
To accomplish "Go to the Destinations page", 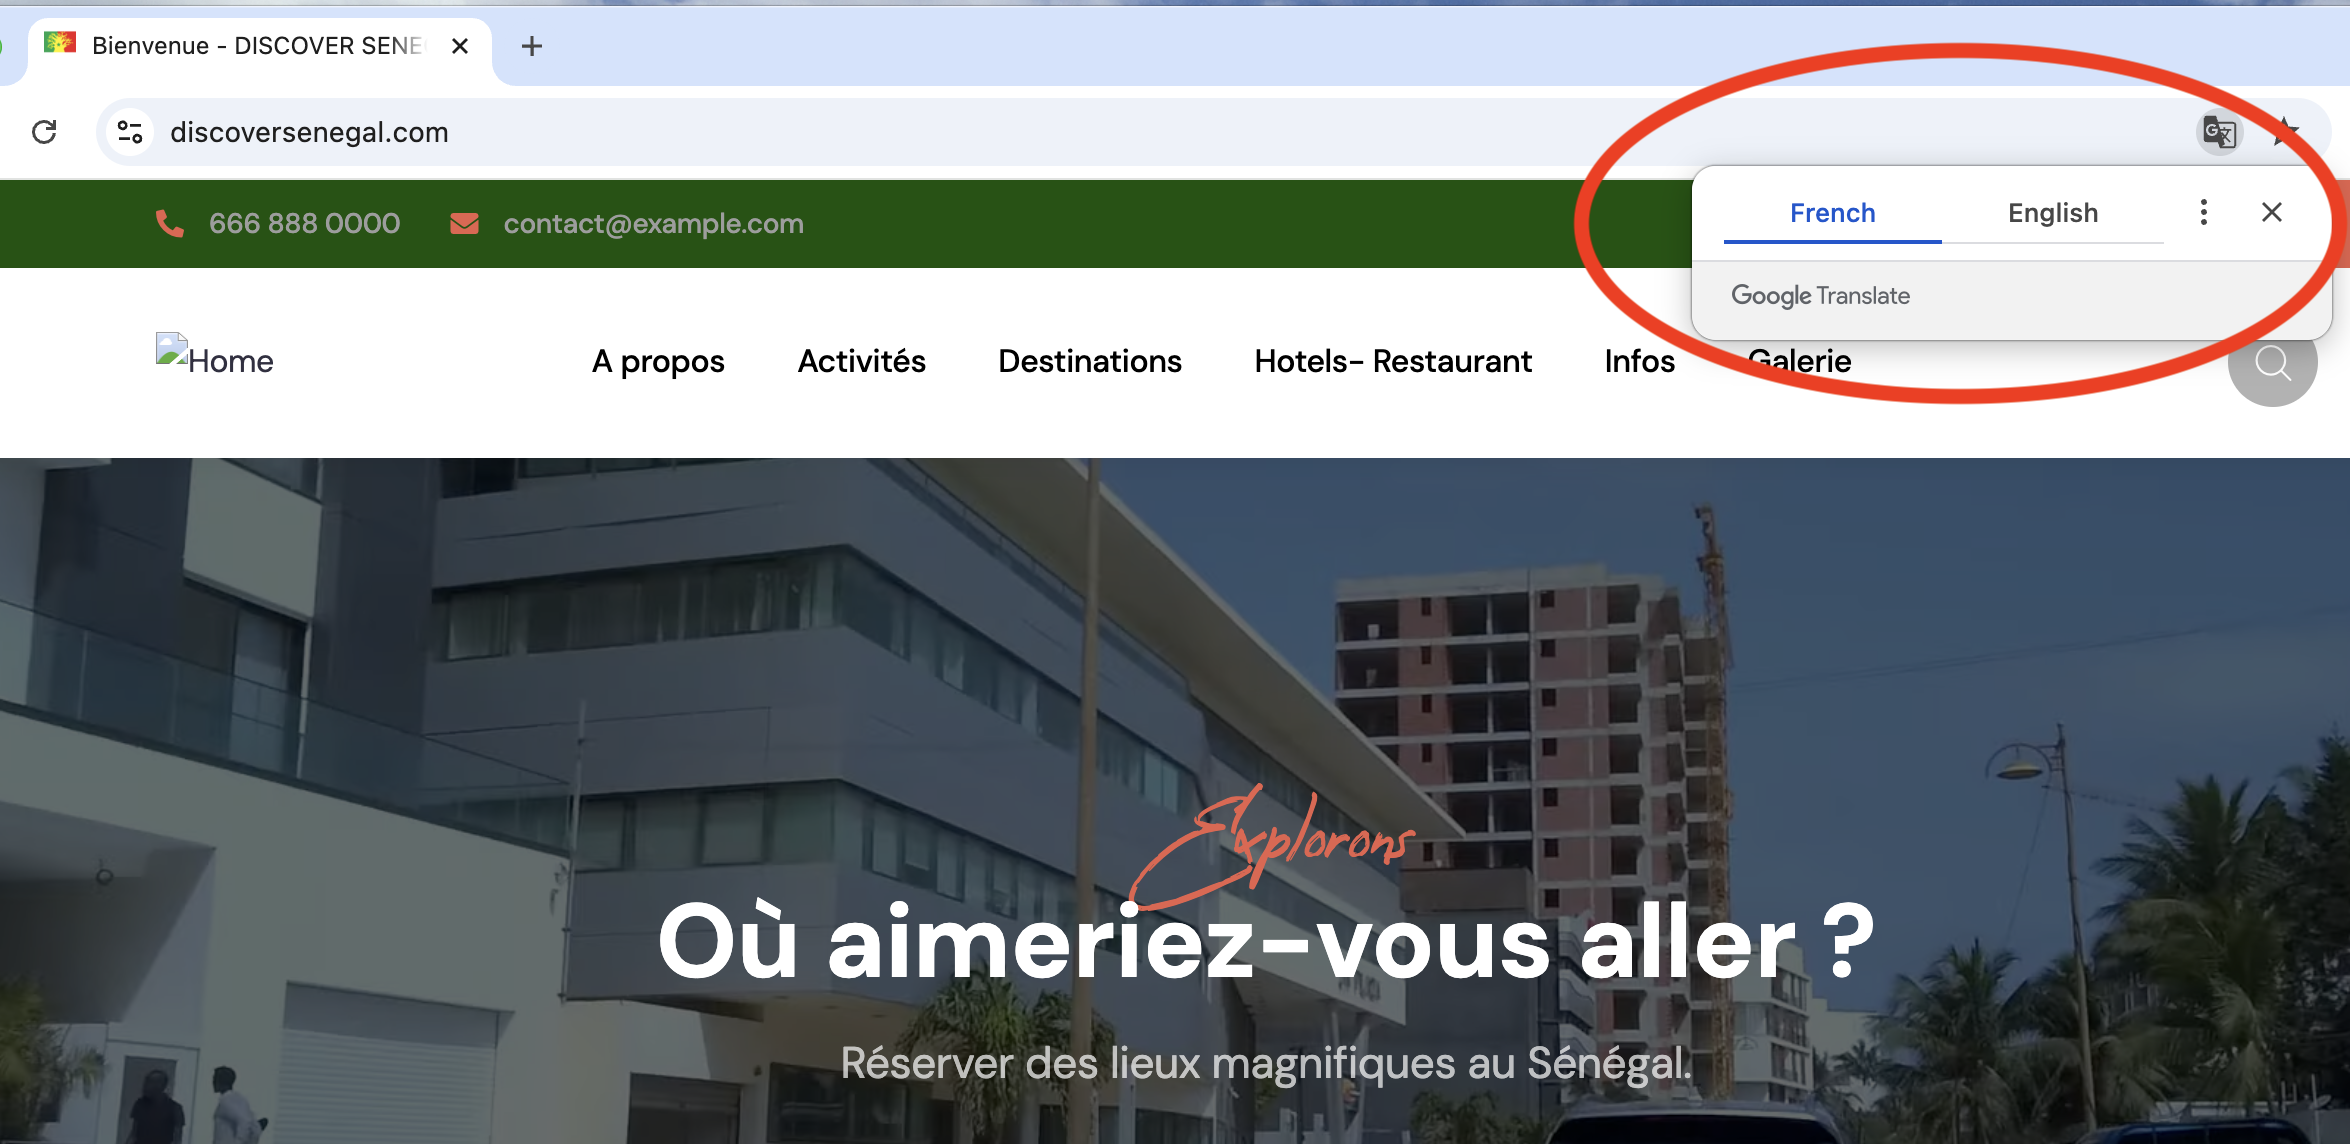I will coord(1089,361).
